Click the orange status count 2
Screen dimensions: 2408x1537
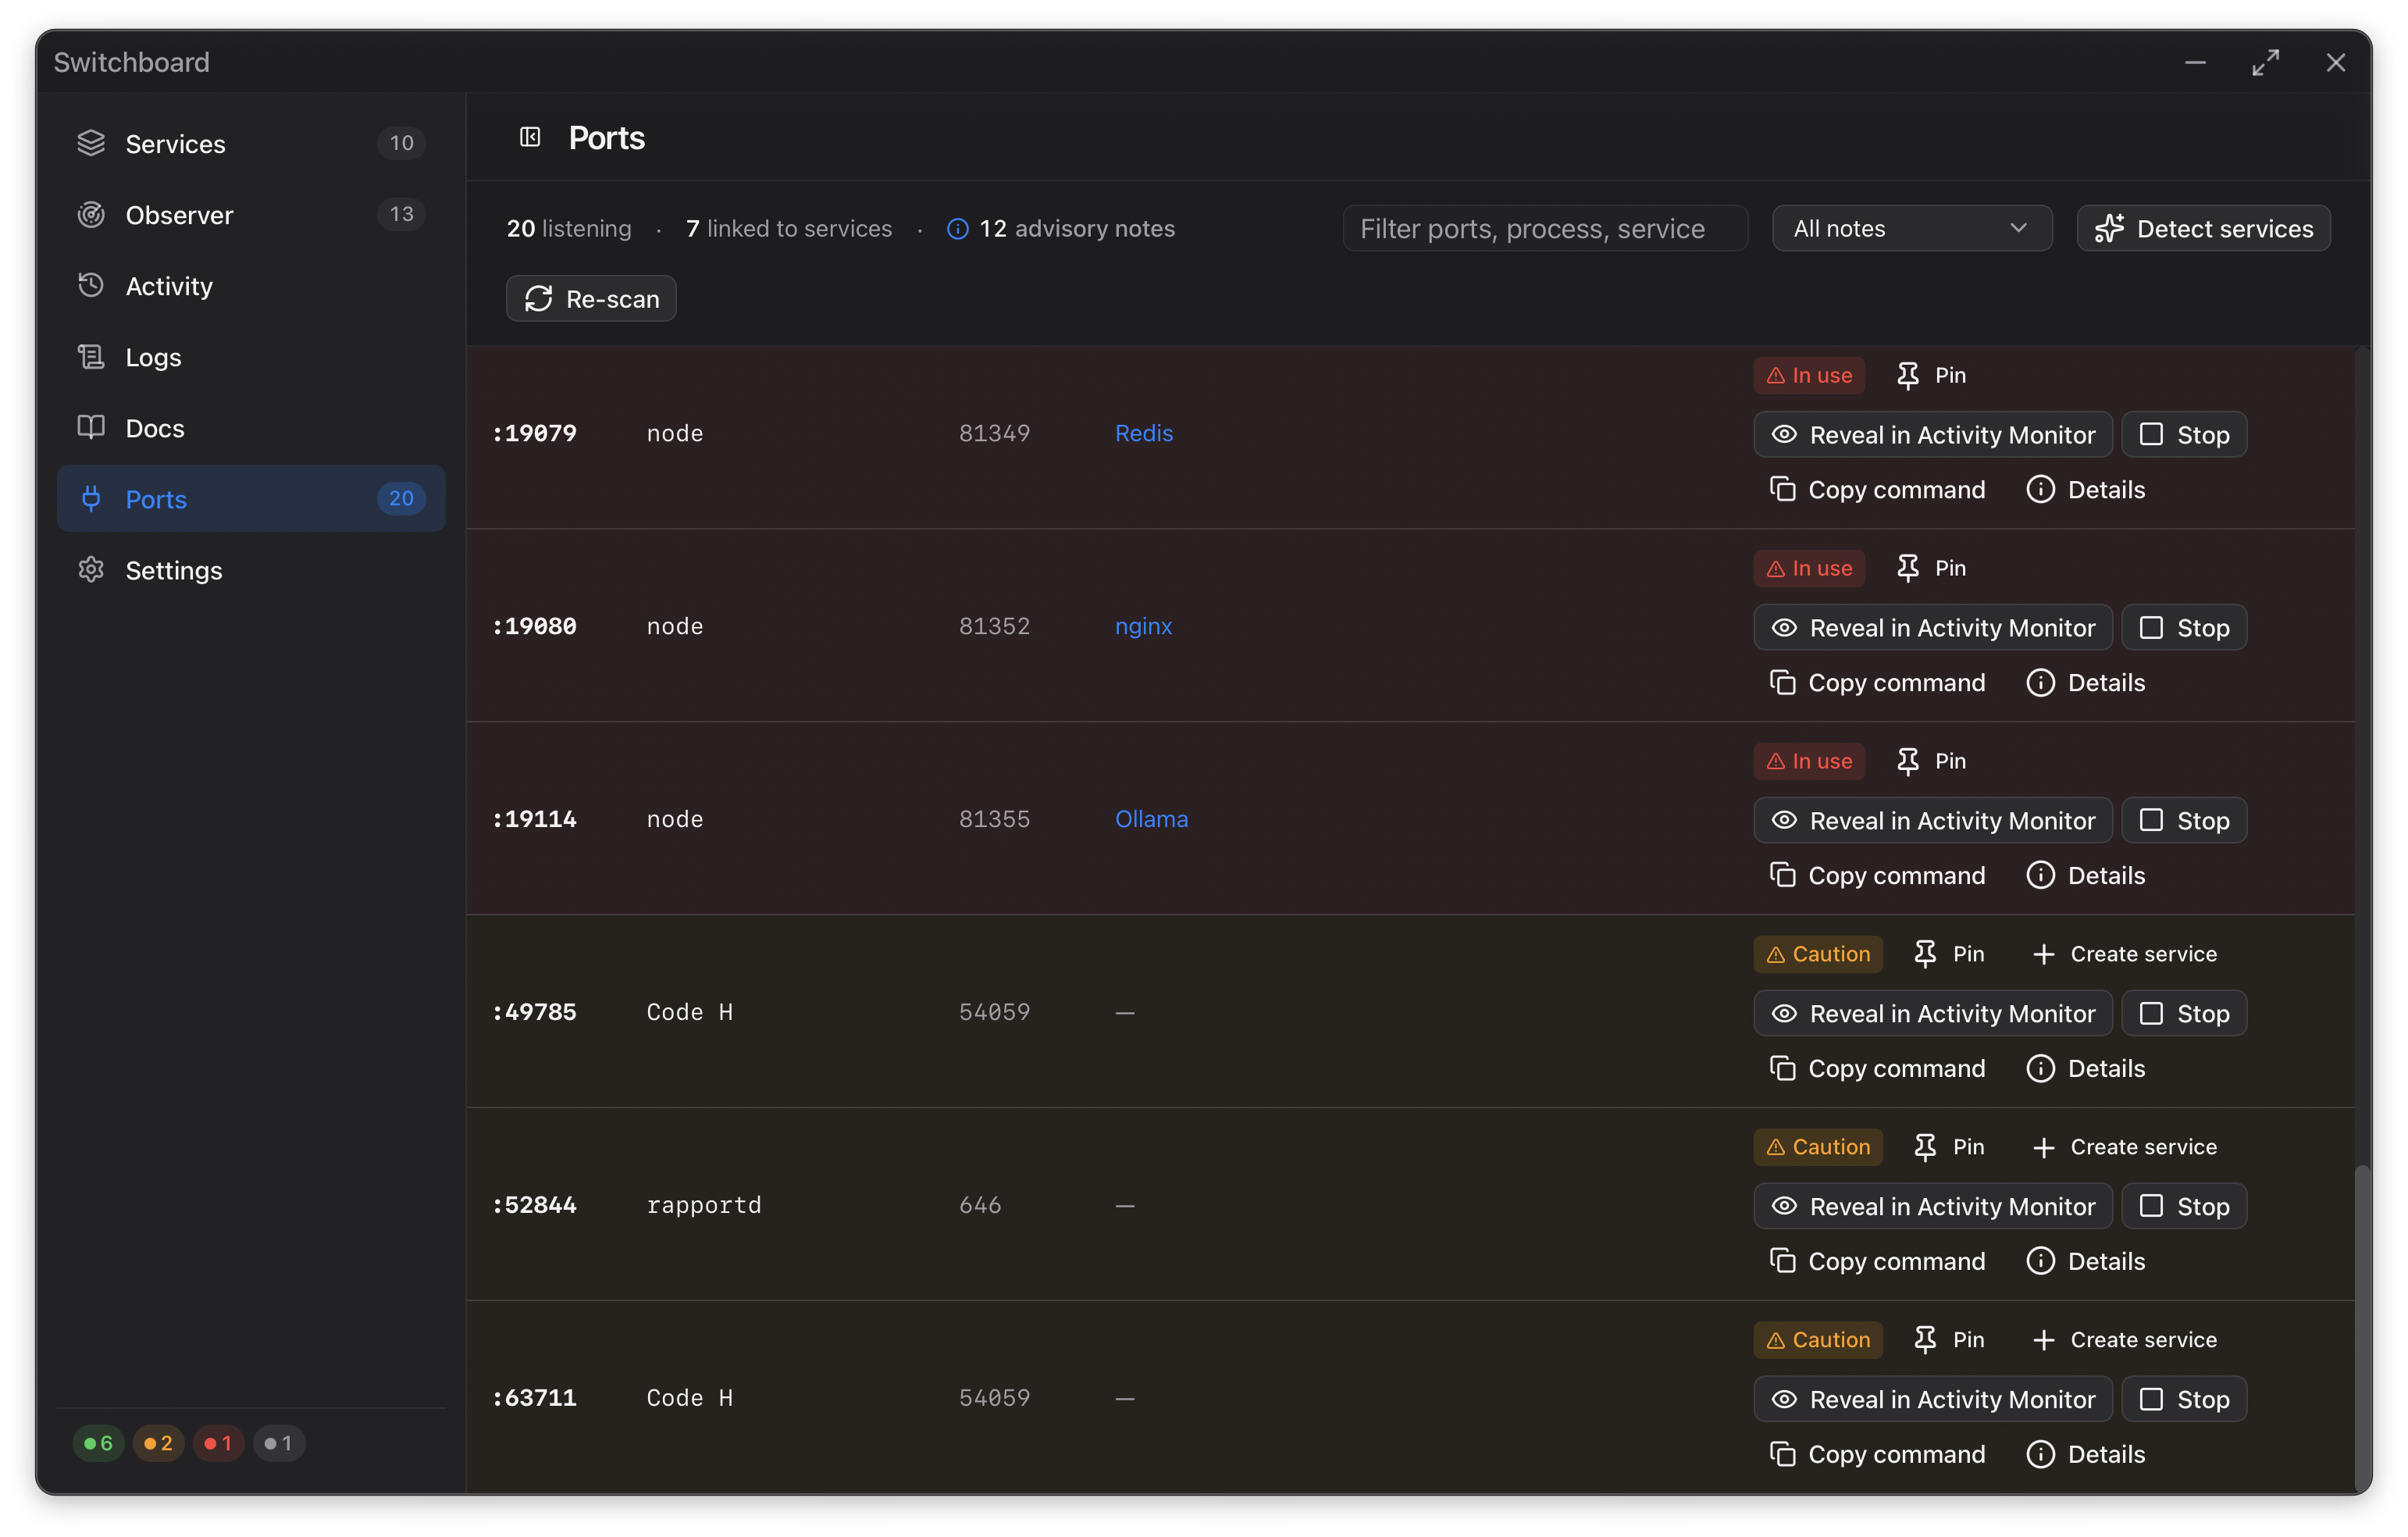158,1443
